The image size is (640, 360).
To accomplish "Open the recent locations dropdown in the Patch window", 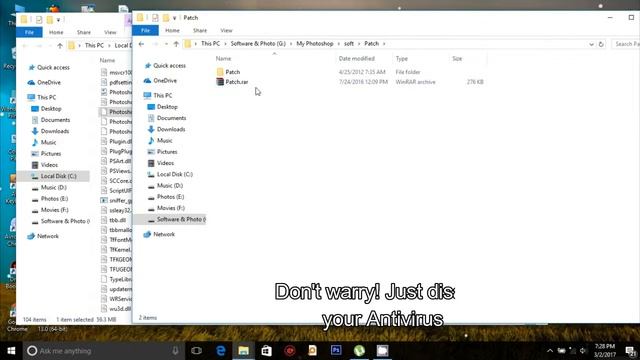I will pos(166,44).
